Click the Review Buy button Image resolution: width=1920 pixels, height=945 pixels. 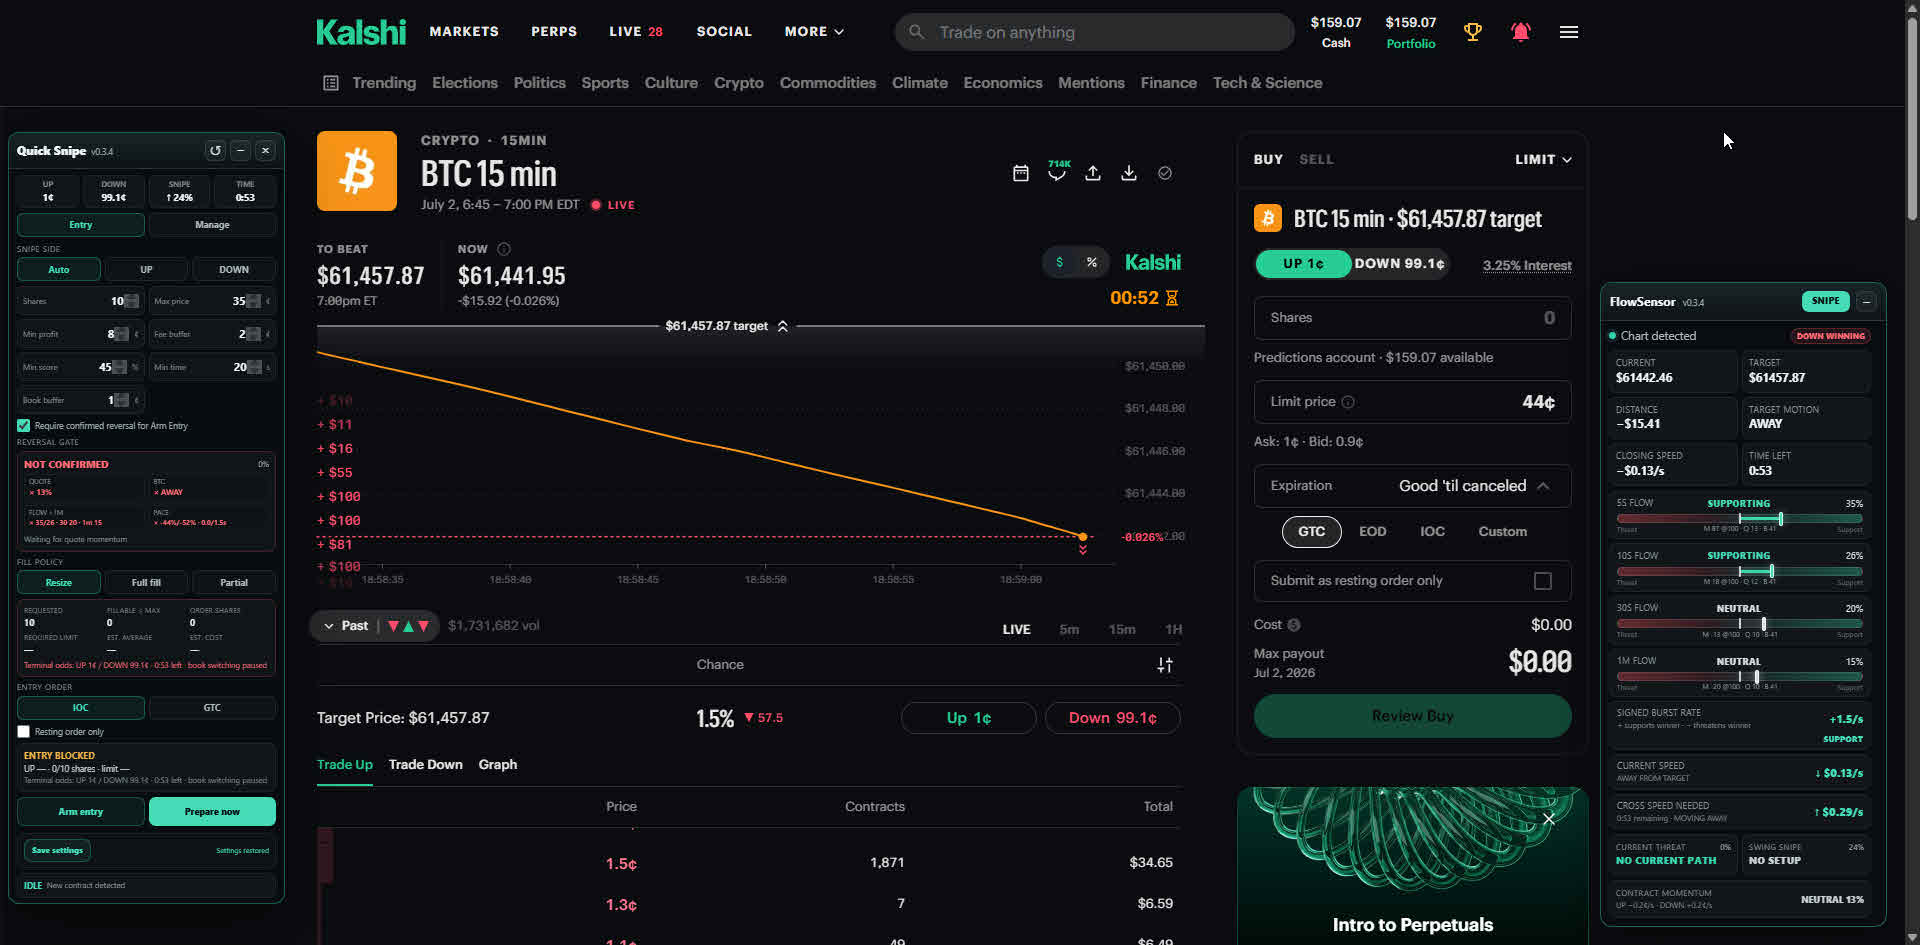click(1412, 716)
